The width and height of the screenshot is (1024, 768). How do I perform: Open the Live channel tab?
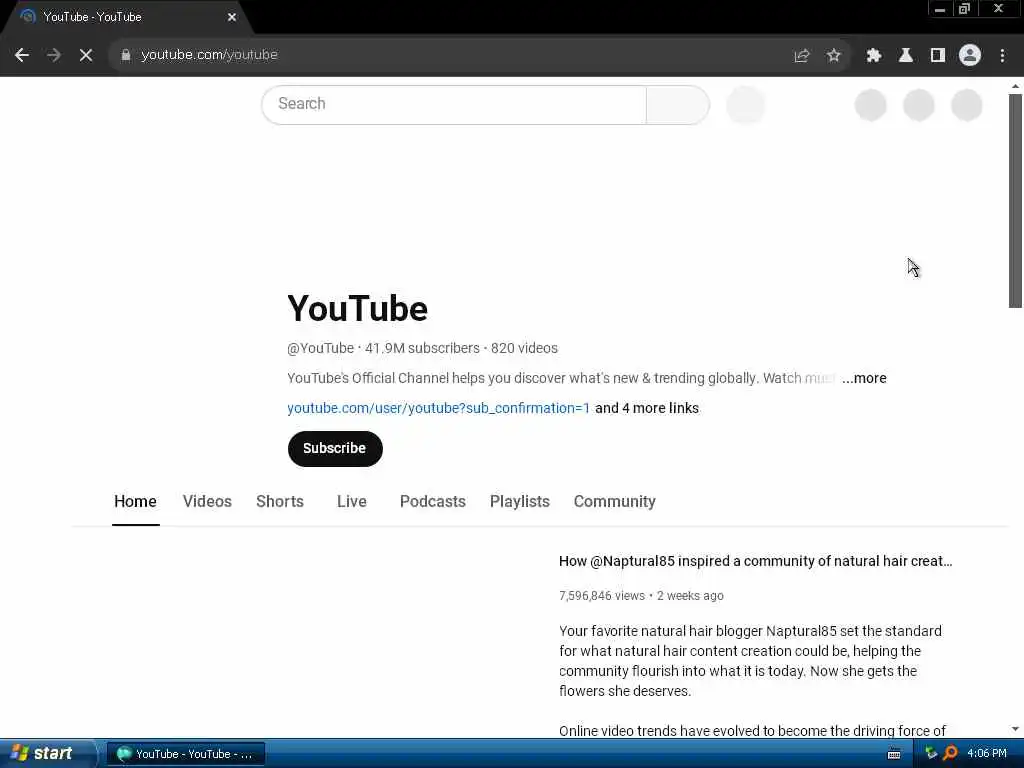[351, 502]
